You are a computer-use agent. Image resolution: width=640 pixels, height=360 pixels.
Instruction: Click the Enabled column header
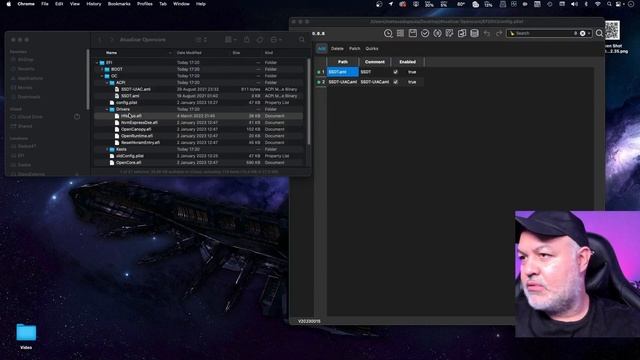407,62
